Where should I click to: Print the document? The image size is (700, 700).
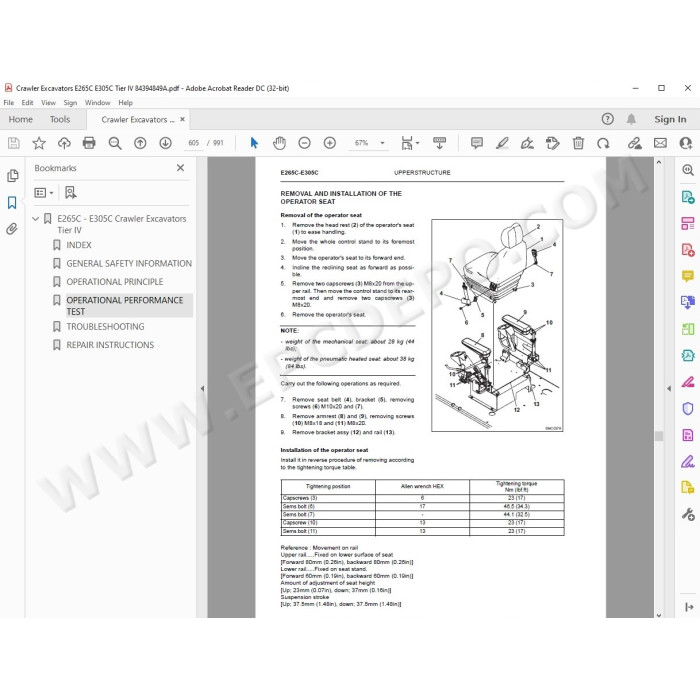pos(89,143)
